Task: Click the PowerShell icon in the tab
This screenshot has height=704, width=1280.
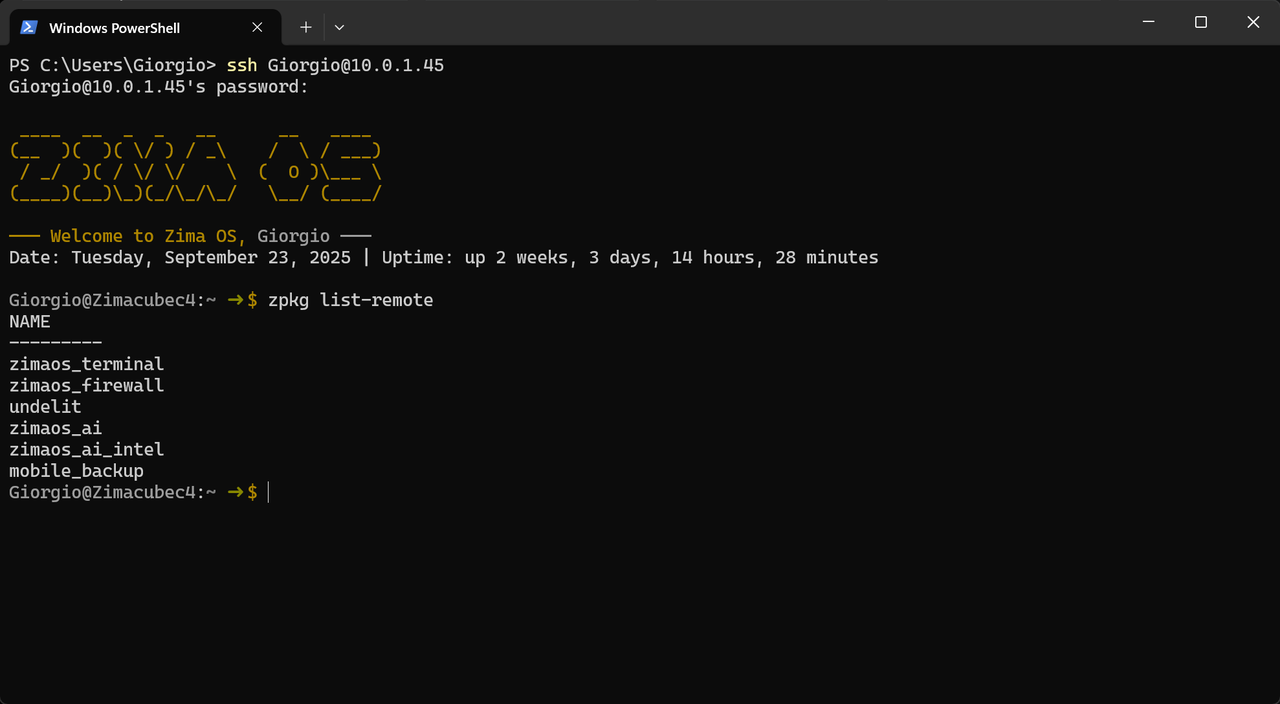Action: (x=29, y=27)
